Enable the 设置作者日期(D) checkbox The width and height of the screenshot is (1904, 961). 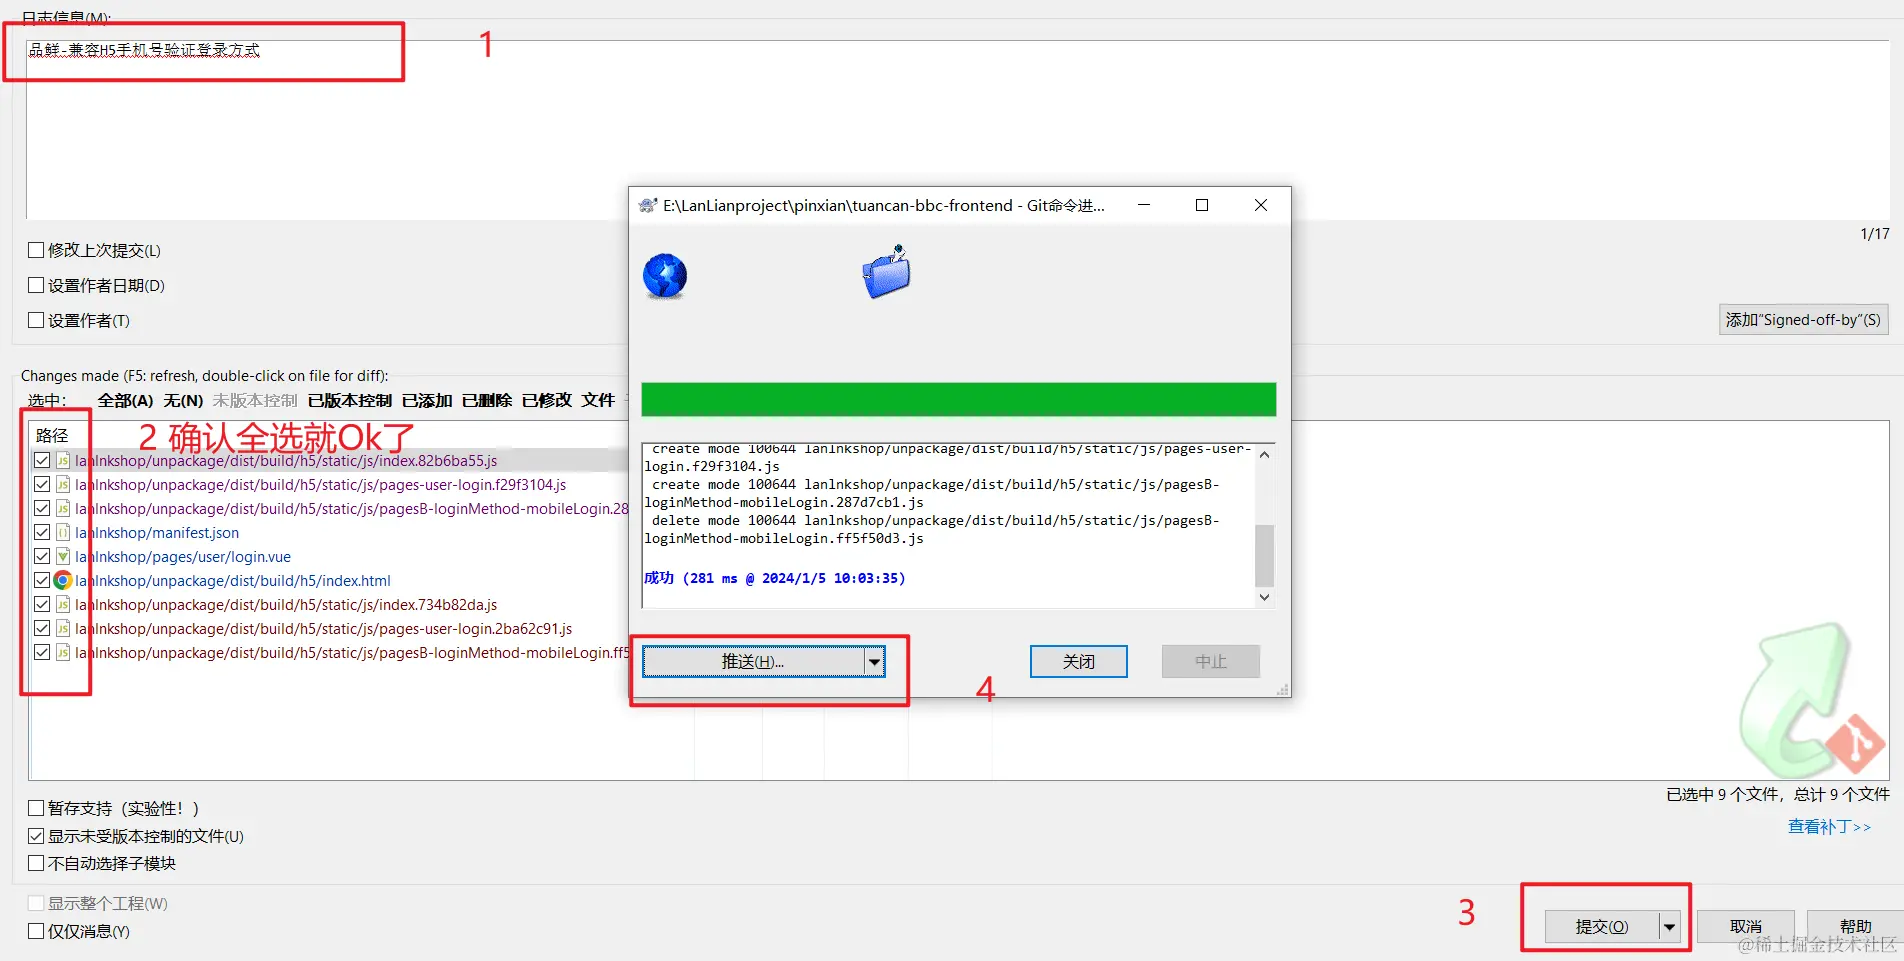36,285
